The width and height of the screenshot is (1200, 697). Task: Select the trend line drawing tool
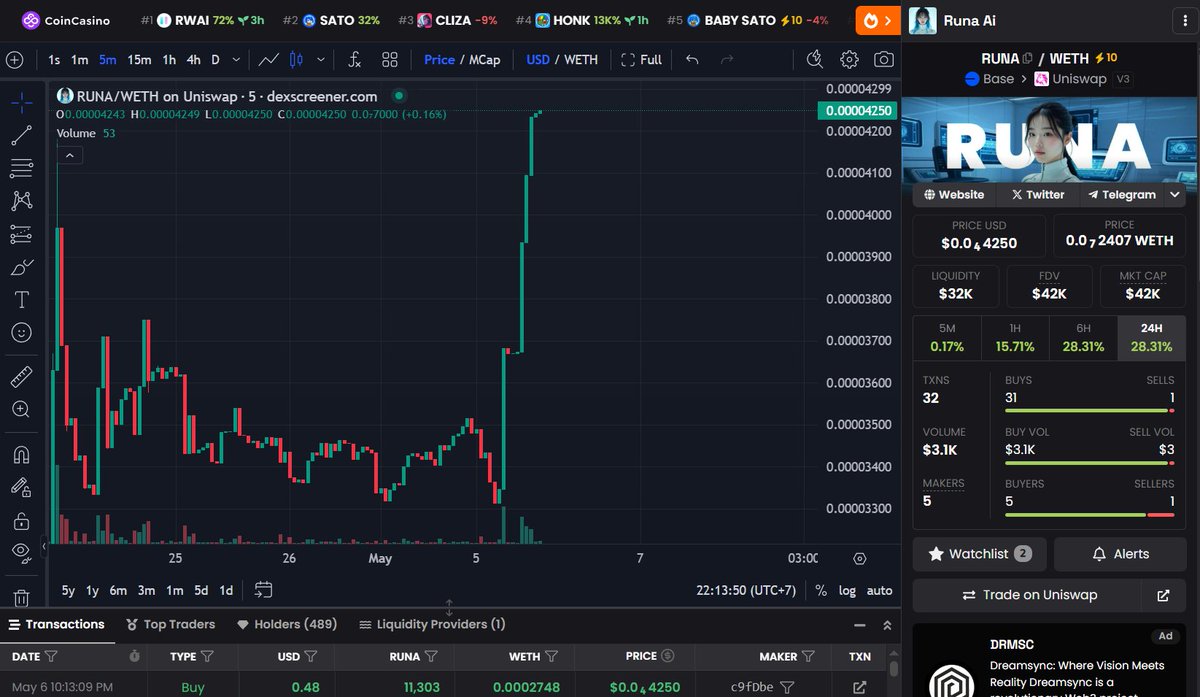(x=21, y=135)
